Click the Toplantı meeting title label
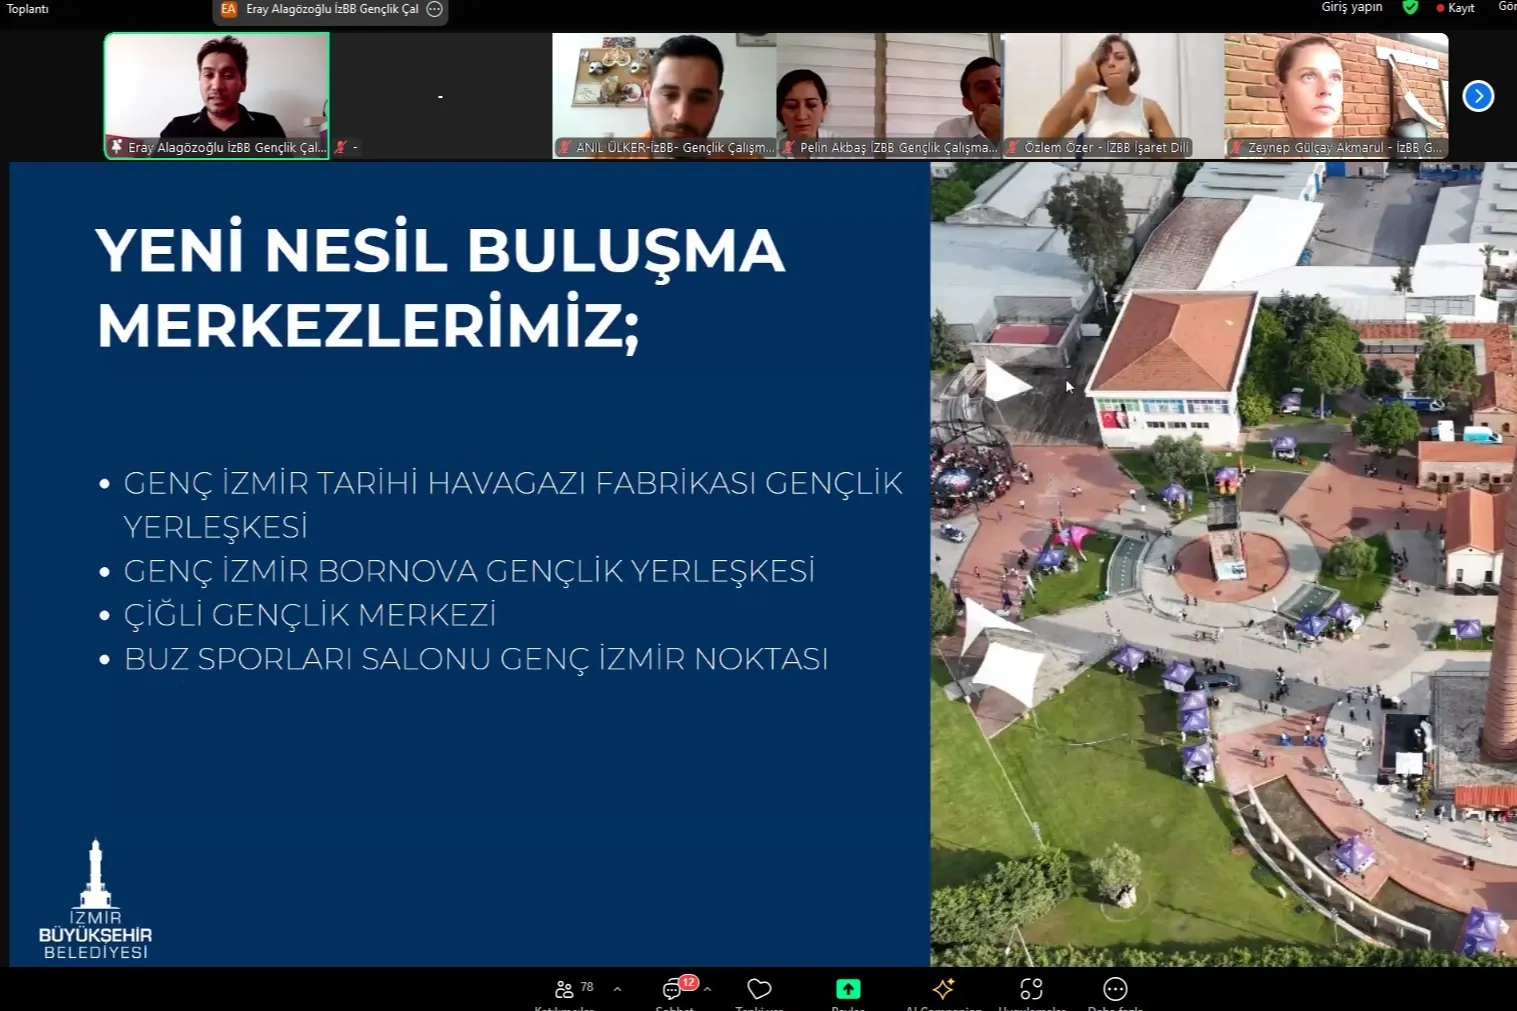 point(28,9)
